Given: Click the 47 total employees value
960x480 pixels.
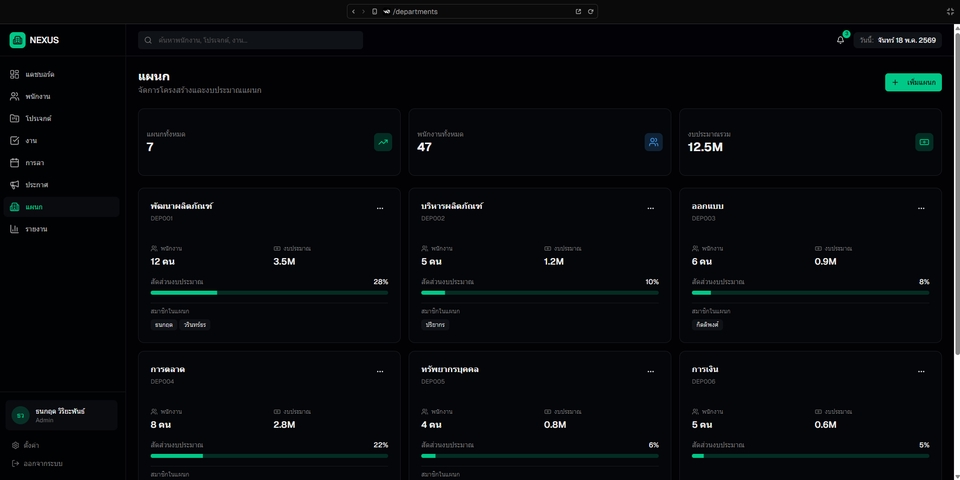Looking at the screenshot, I should pyautogui.click(x=424, y=148).
